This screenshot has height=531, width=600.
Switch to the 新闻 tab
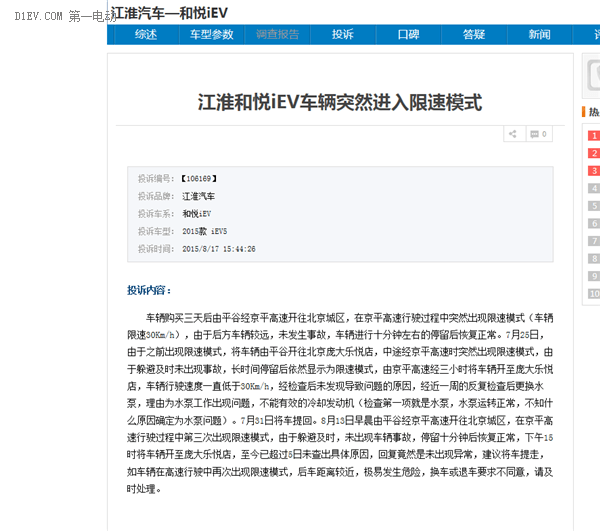coord(540,34)
